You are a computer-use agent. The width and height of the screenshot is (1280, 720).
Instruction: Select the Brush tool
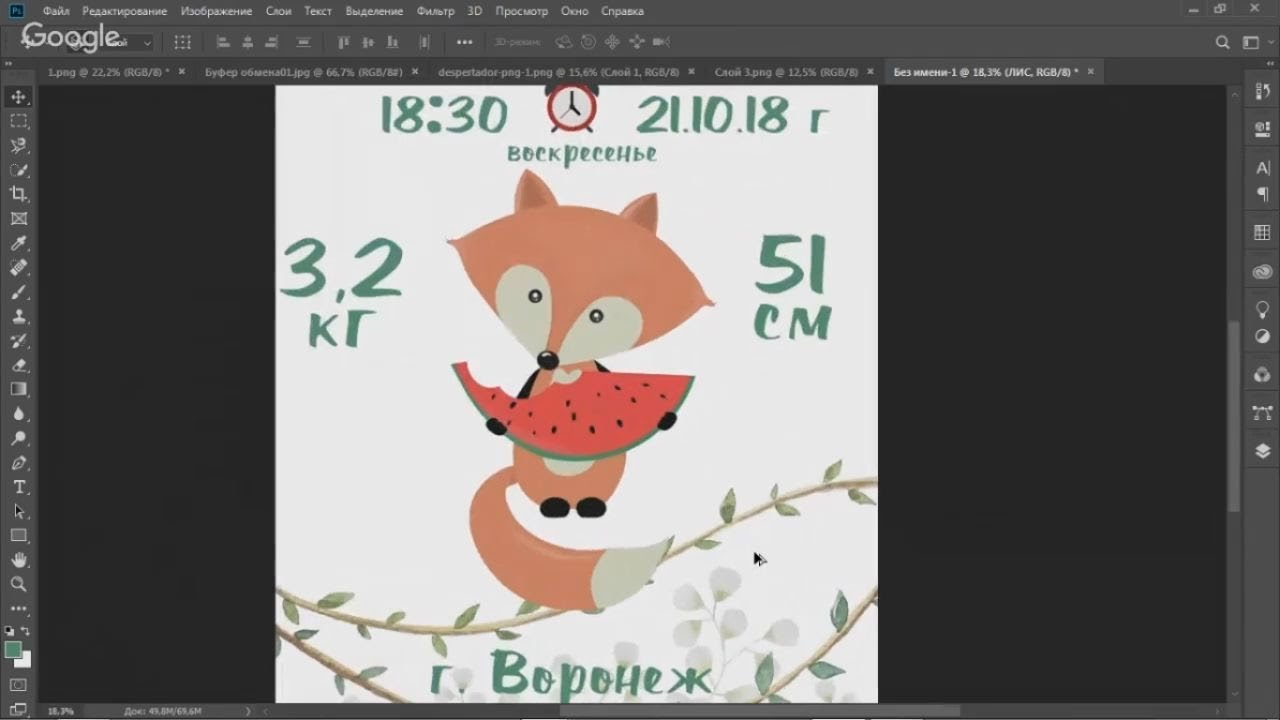pos(19,292)
